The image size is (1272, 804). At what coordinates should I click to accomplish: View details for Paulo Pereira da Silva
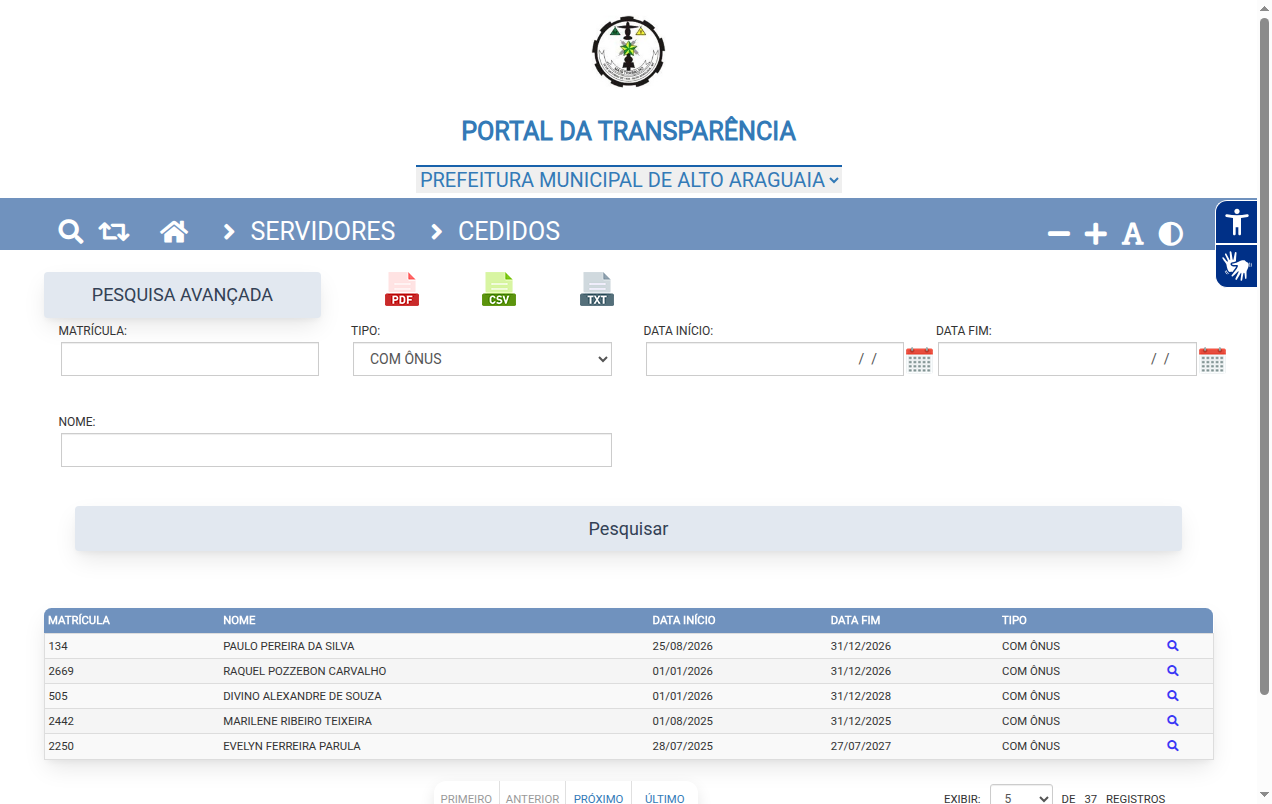(x=1173, y=646)
